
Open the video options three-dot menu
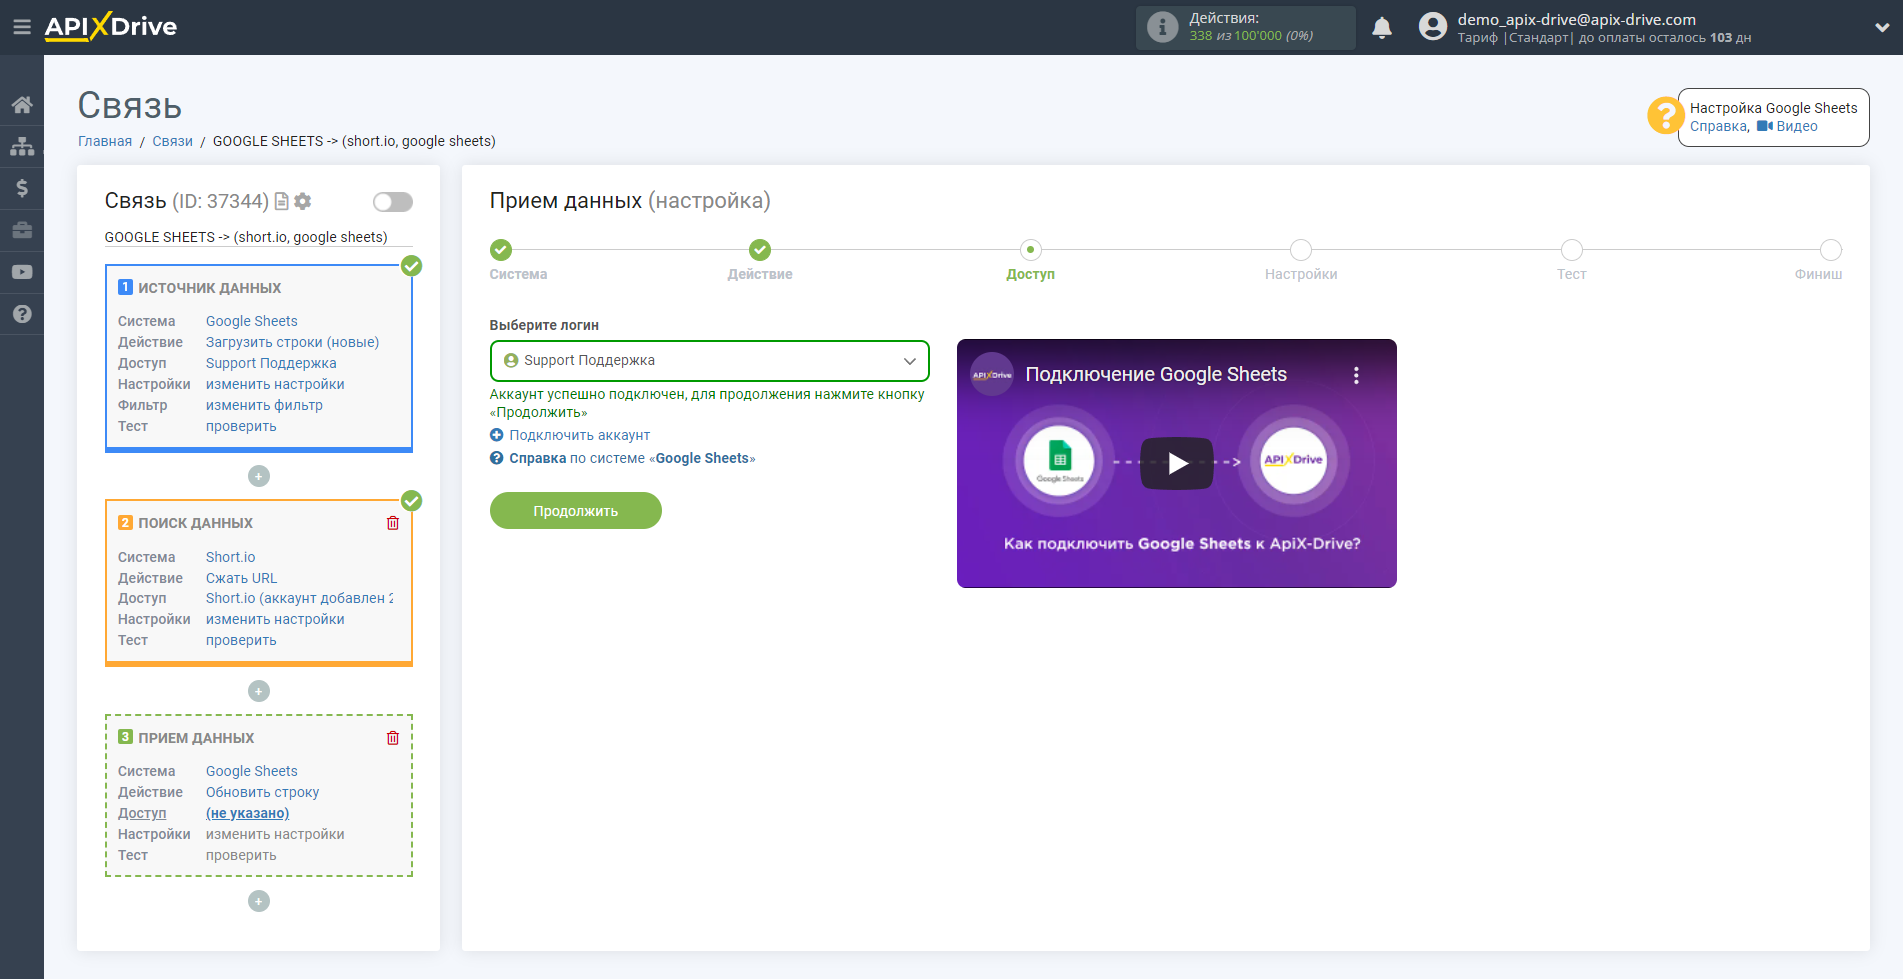pyautogui.click(x=1356, y=375)
